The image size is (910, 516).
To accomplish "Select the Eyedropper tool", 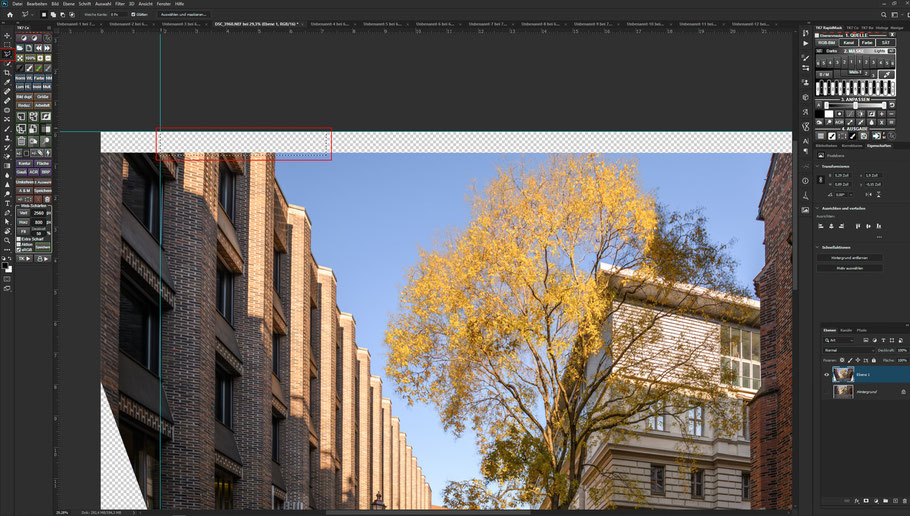I will click(7, 82).
